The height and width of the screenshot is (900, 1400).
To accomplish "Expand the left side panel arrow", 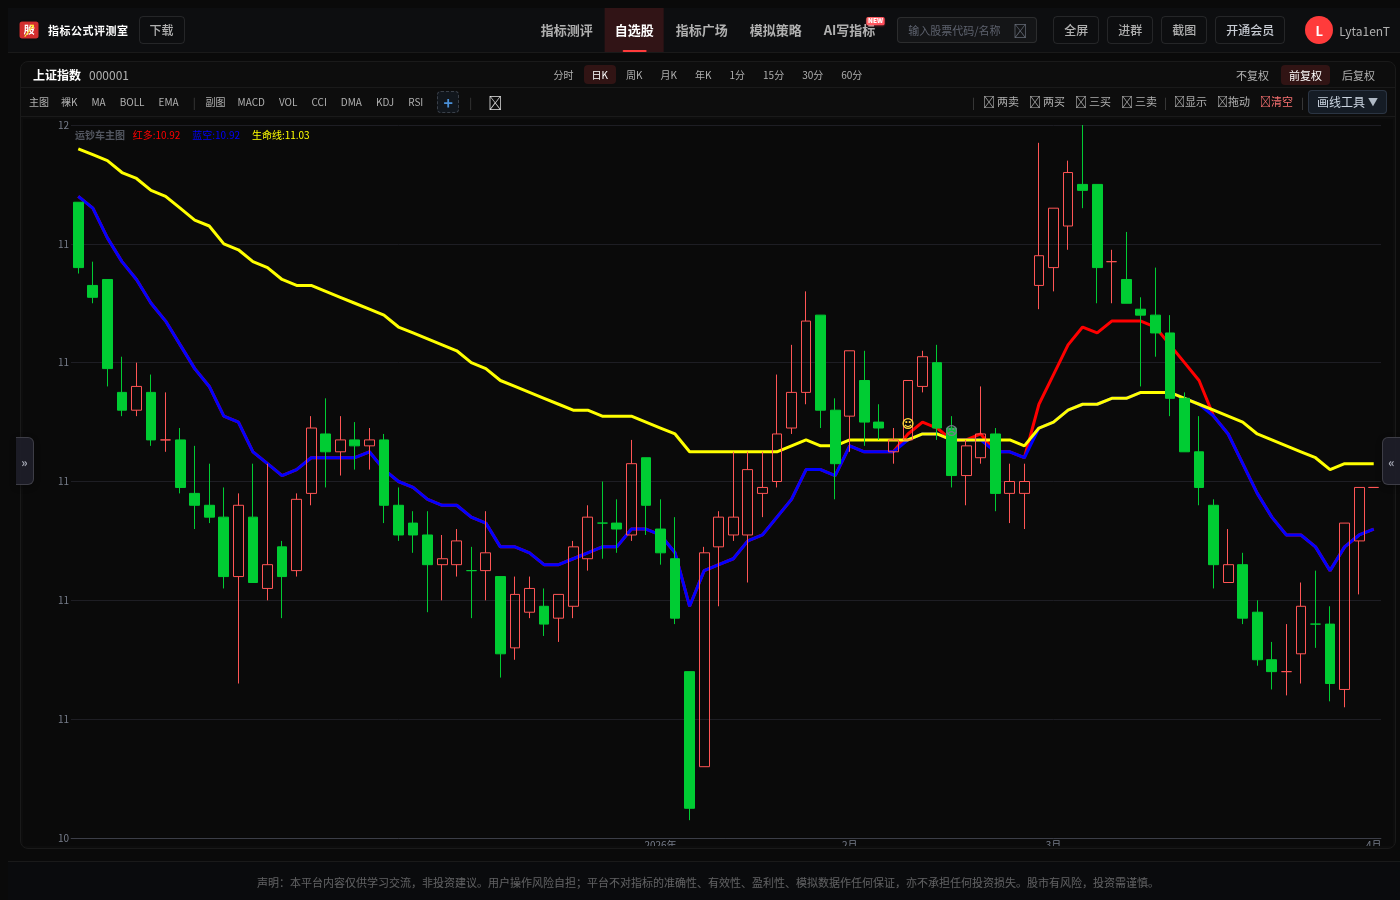I will (x=25, y=461).
